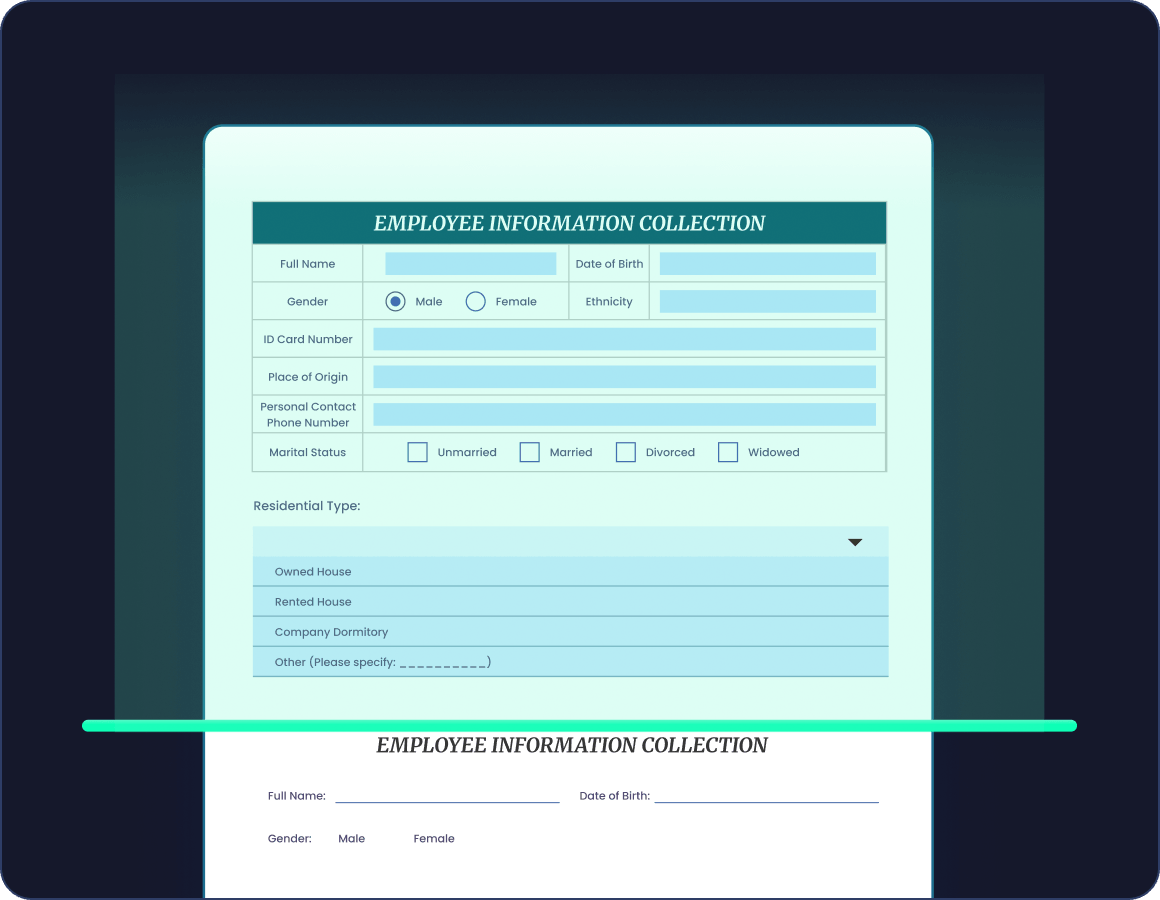Click Male text in lower document
The width and height of the screenshot is (1160, 900).
point(351,838)
